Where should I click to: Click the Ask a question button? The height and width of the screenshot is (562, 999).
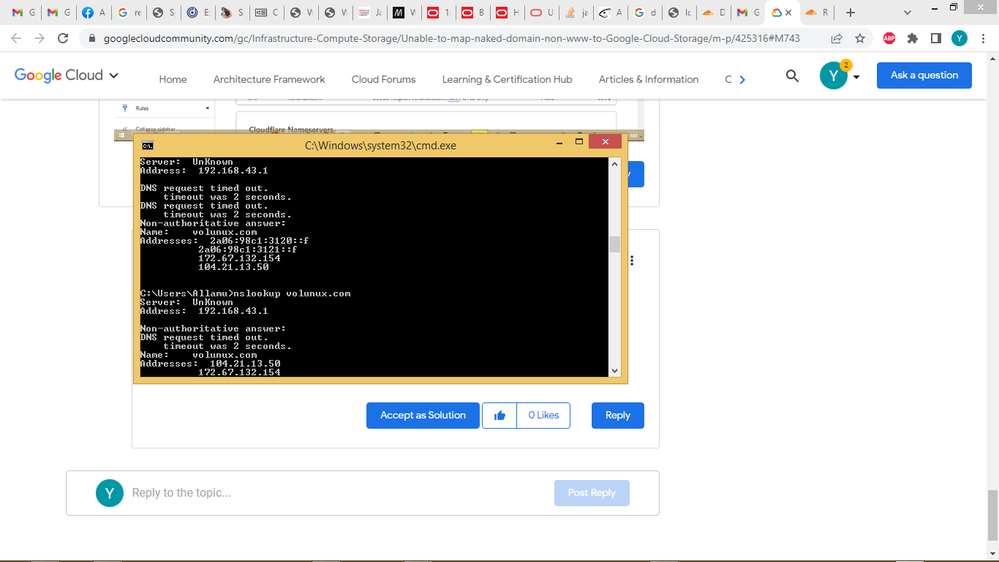tap(924, 75)
